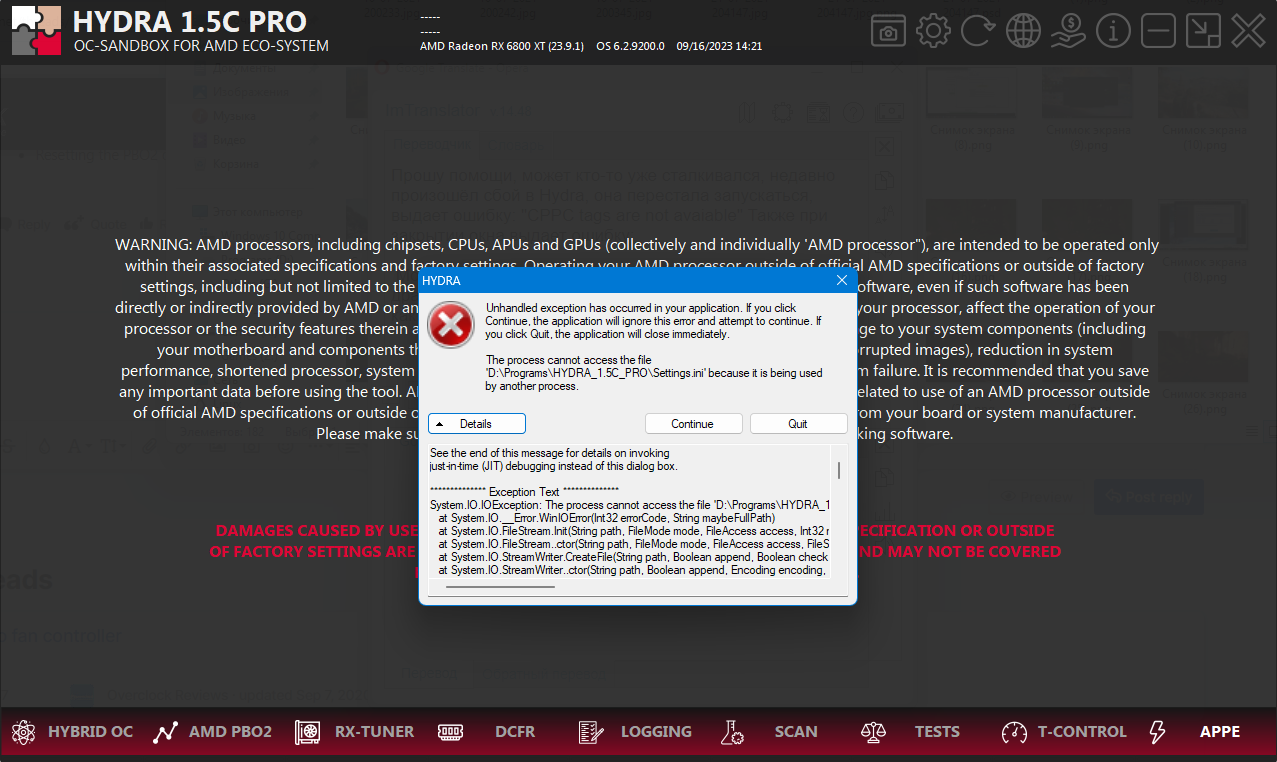The width and height of the screenshot is (1277, 762).
Task: Click the 'System.IO.IOException' line in details
Action: click(x=630, y=505)
